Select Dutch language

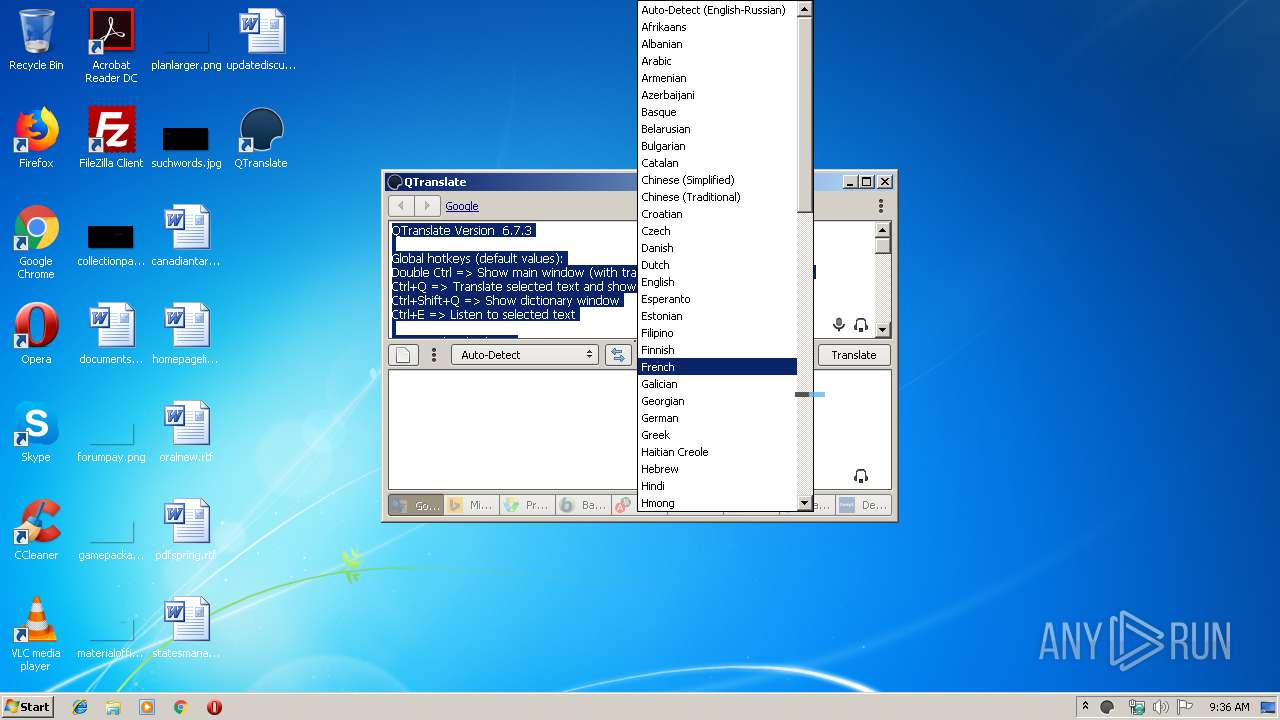(717, 265)
